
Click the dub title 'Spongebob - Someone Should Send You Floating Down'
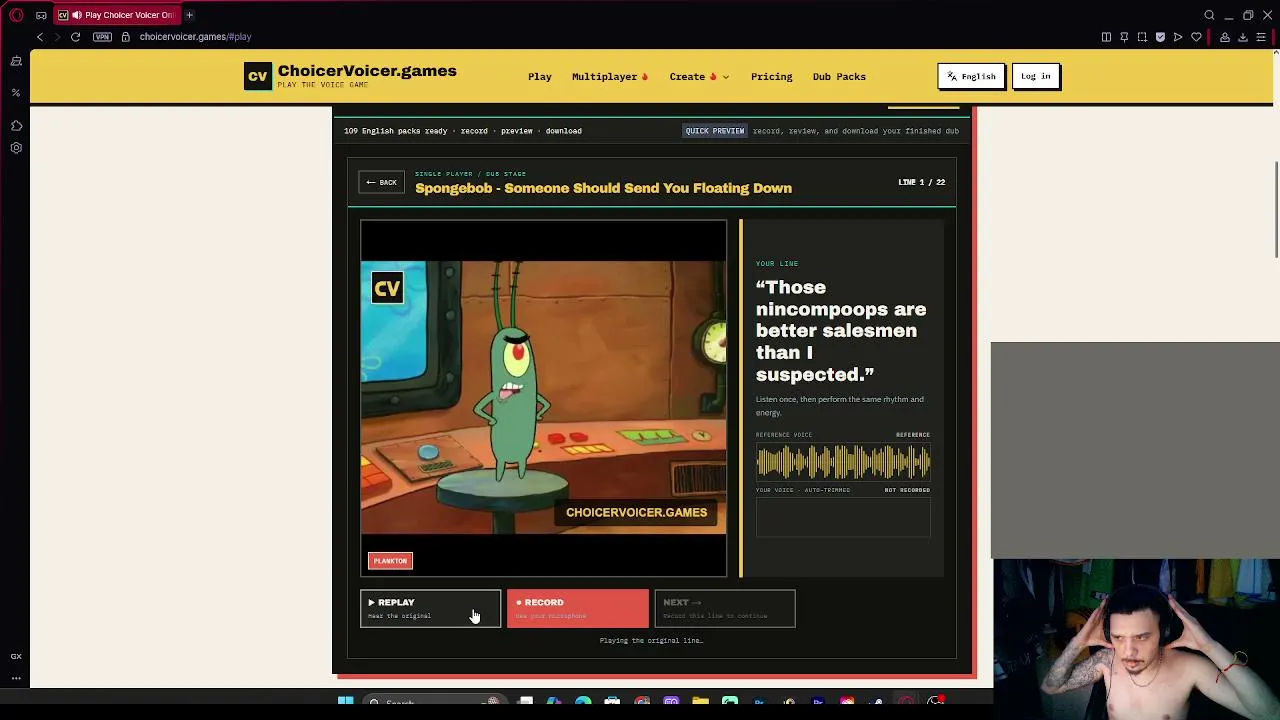coord(603,188)
